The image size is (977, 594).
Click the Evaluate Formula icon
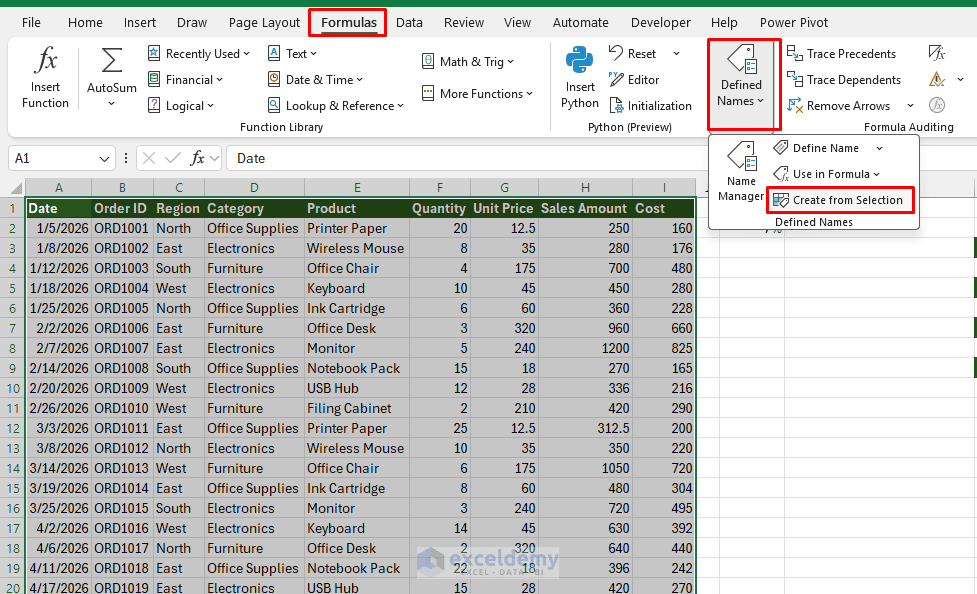936,105
